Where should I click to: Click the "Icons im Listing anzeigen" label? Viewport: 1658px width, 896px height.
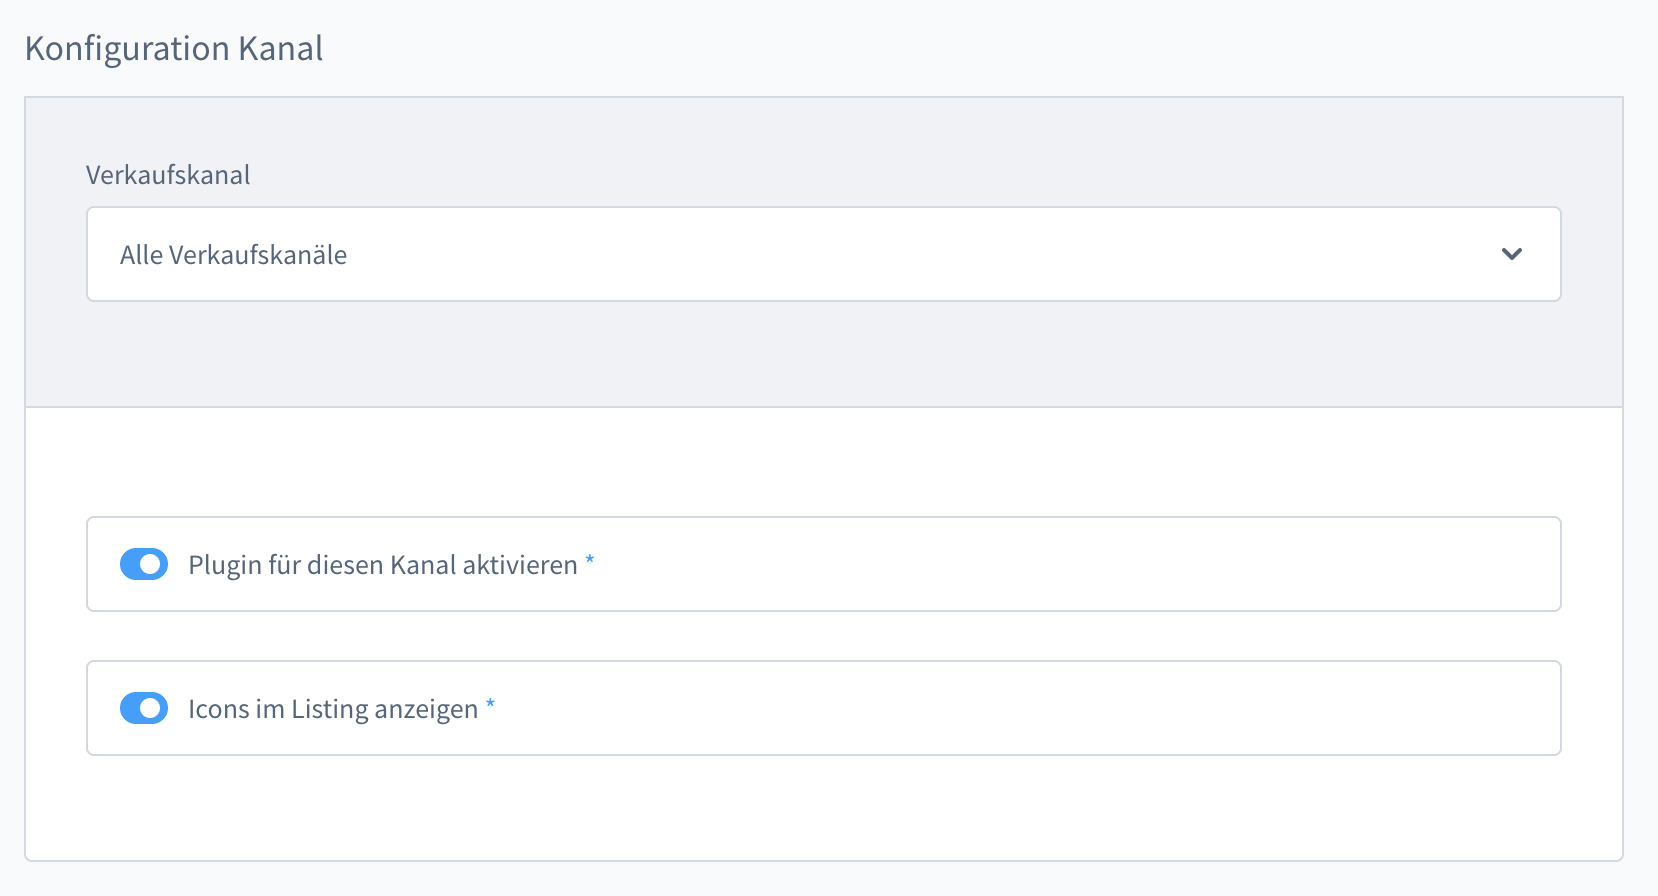click(333, 709)
